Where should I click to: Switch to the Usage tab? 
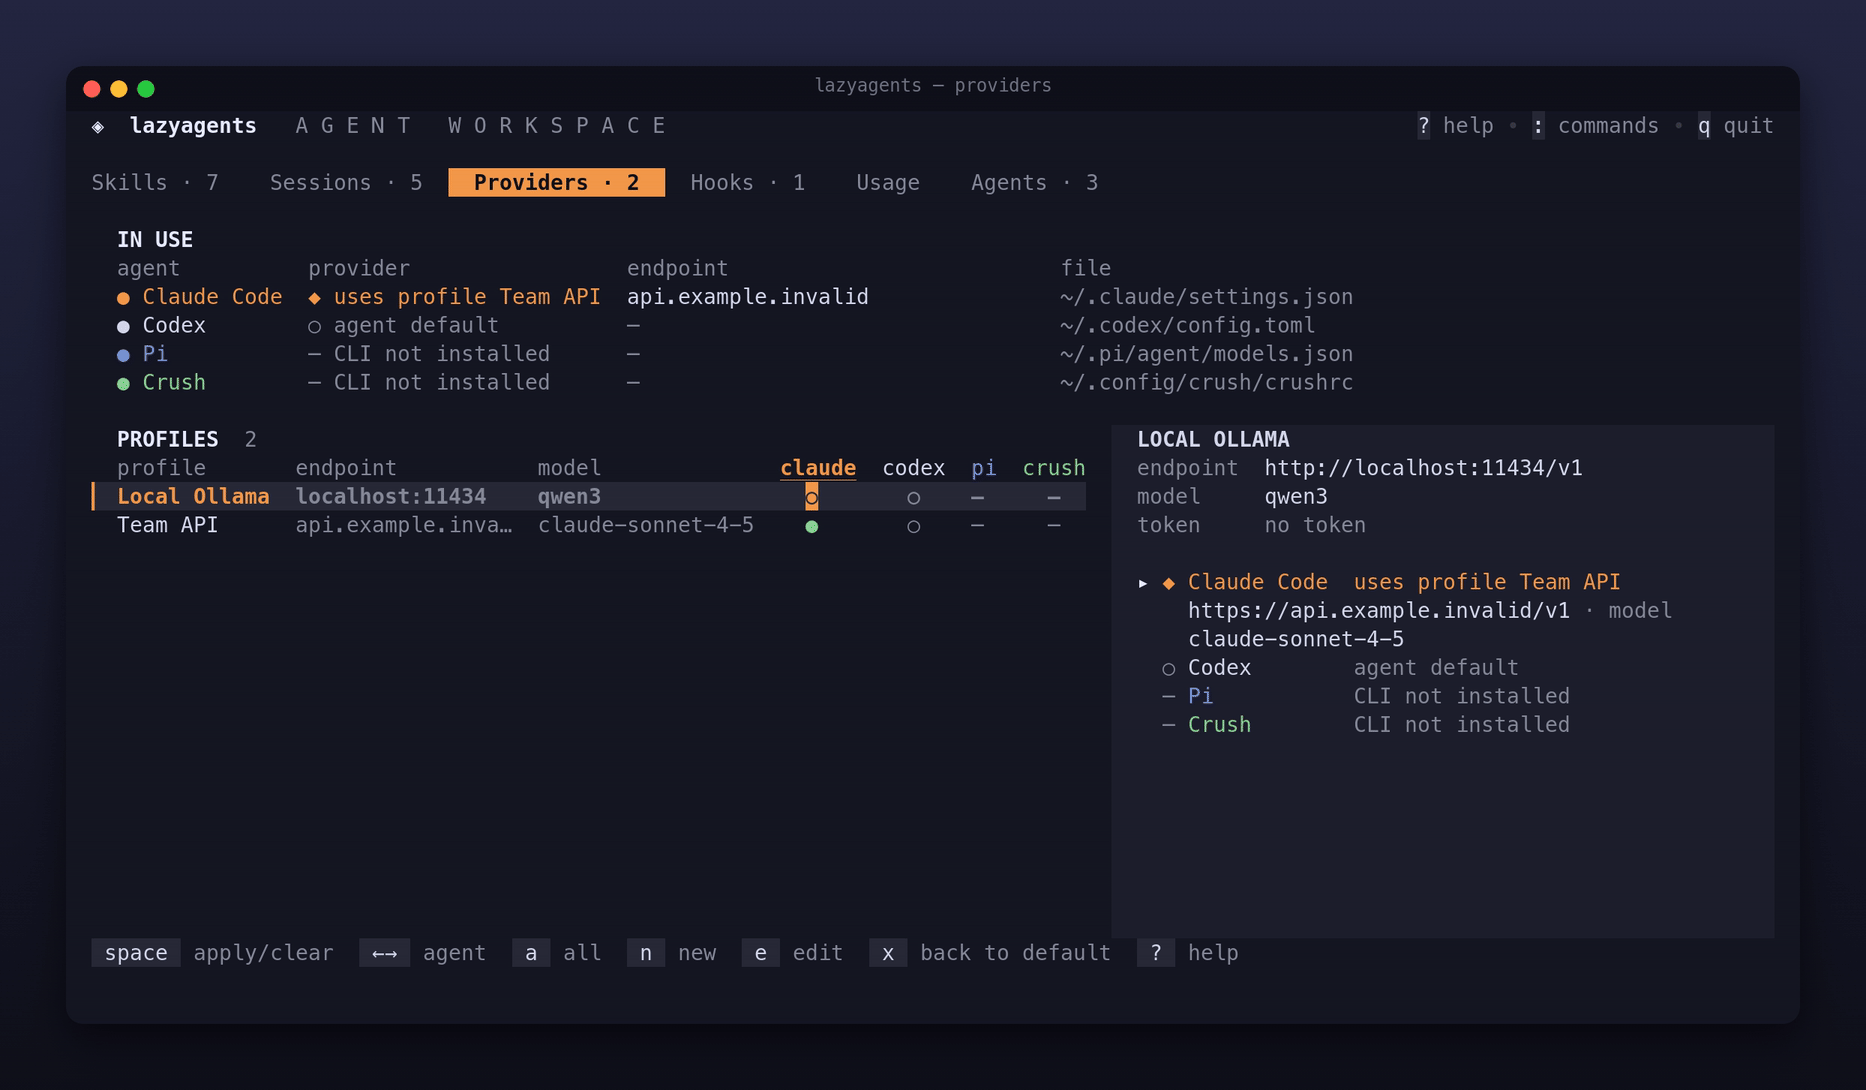(888, 183)
